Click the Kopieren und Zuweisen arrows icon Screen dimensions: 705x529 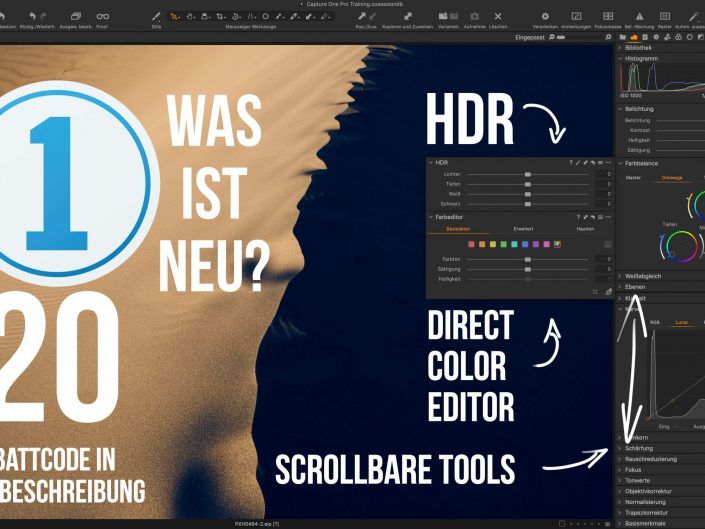point(407,16)
